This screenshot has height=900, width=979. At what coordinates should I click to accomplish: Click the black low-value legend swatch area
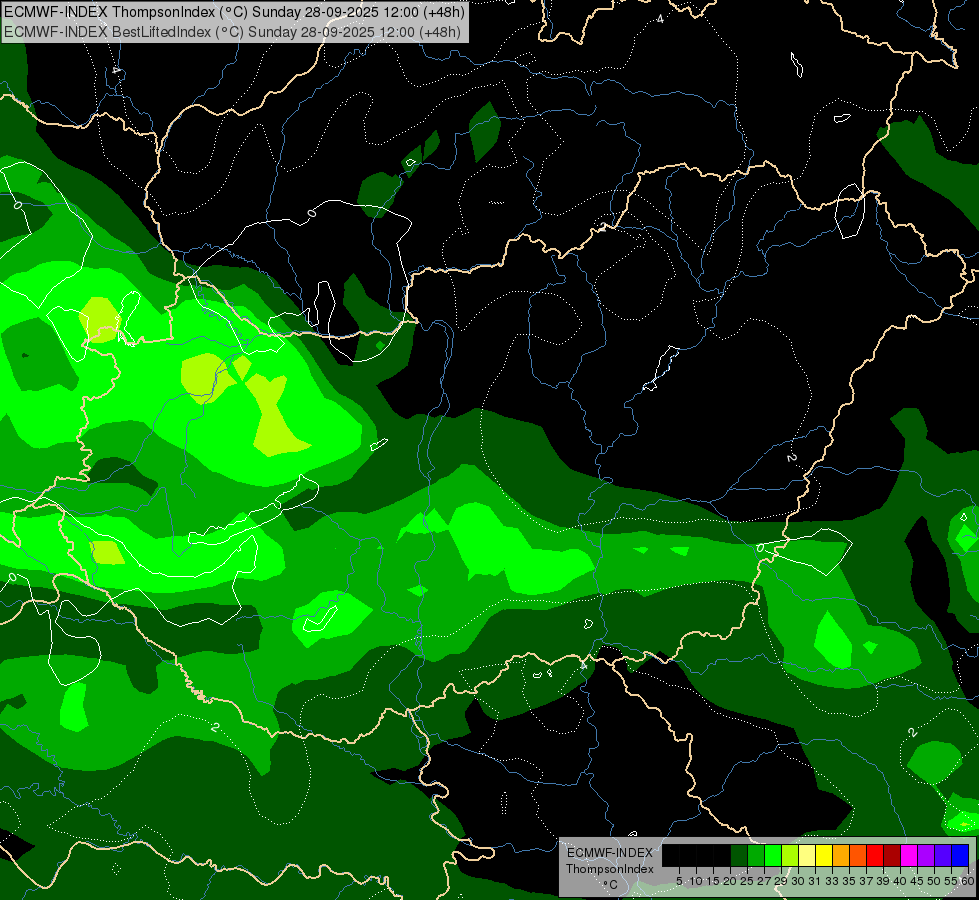(695, 855)
